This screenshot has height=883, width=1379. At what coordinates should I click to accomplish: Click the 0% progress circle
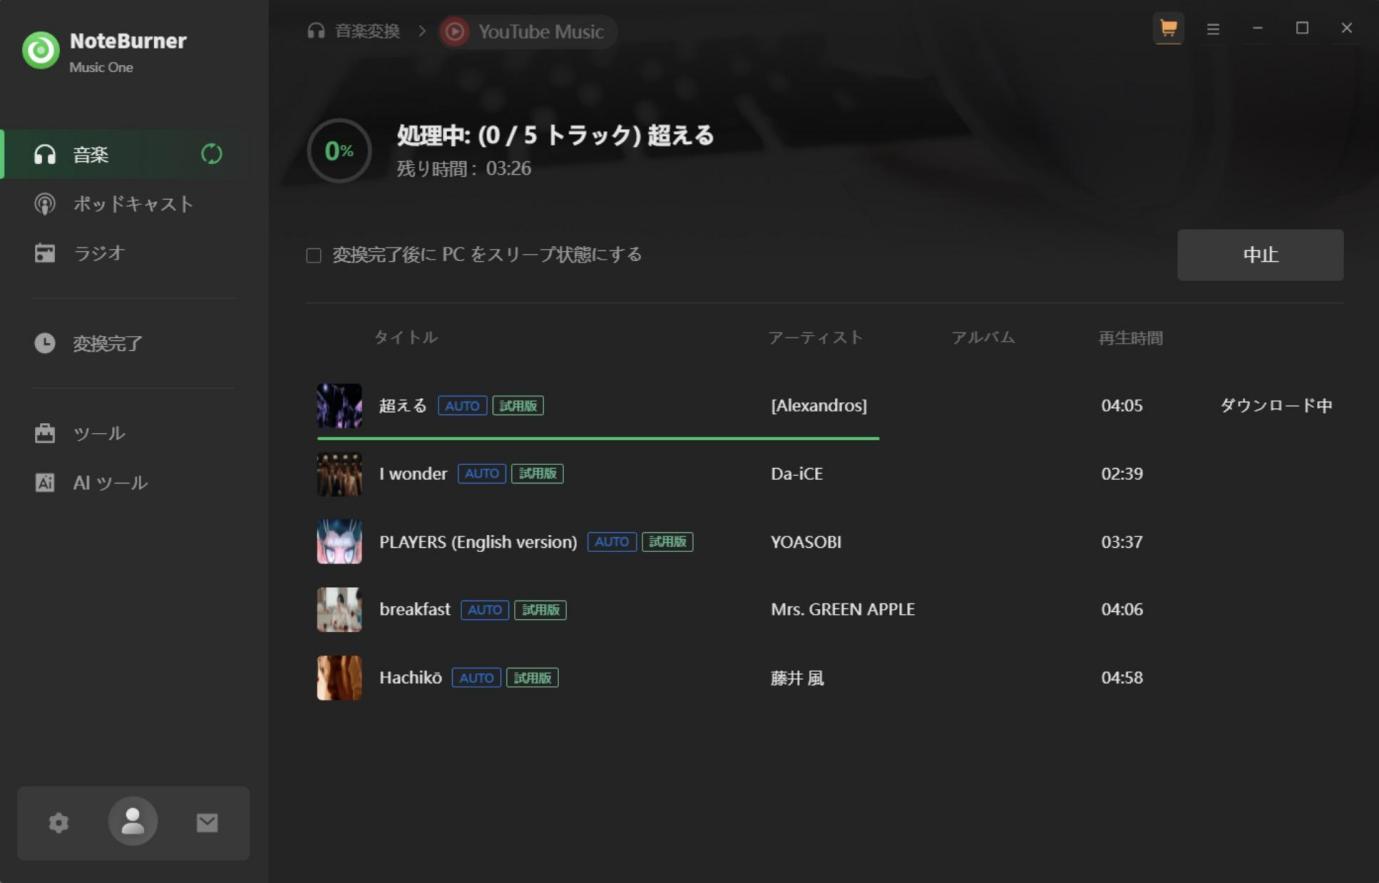coord(339,151)
